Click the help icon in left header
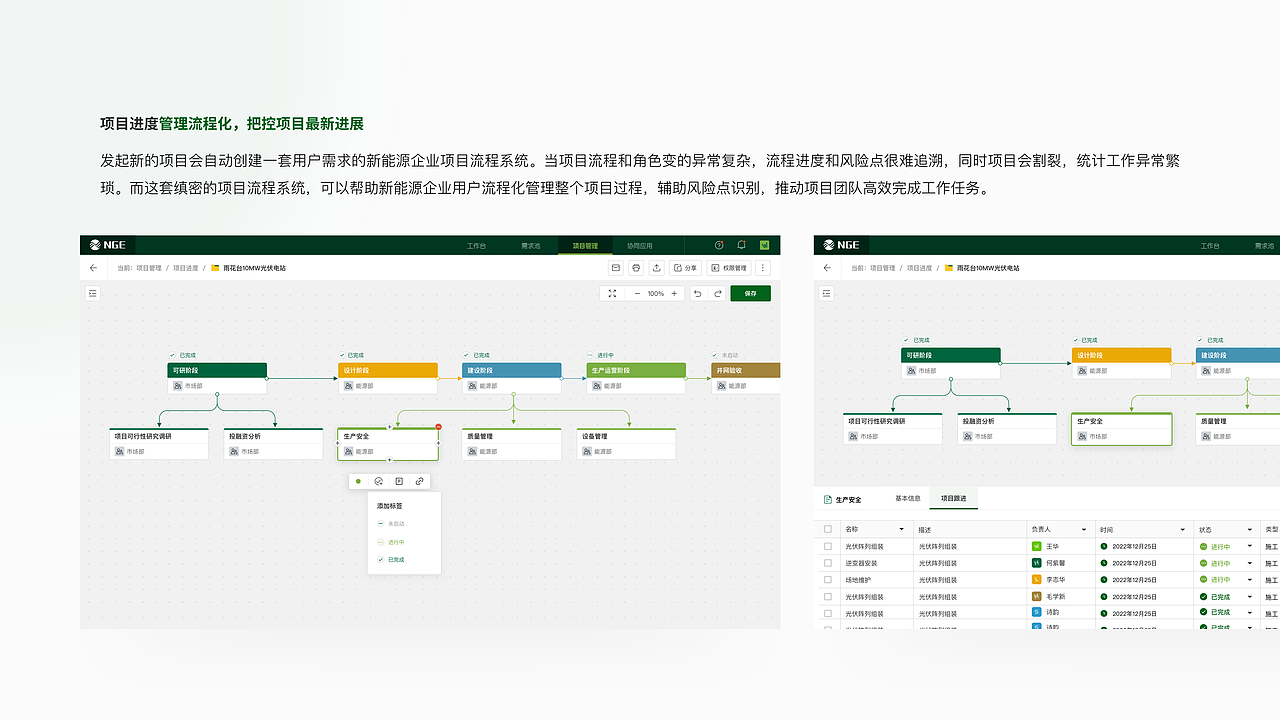Image resolution: width=1280 pixels, height=720 pixels. pos(719,245)
